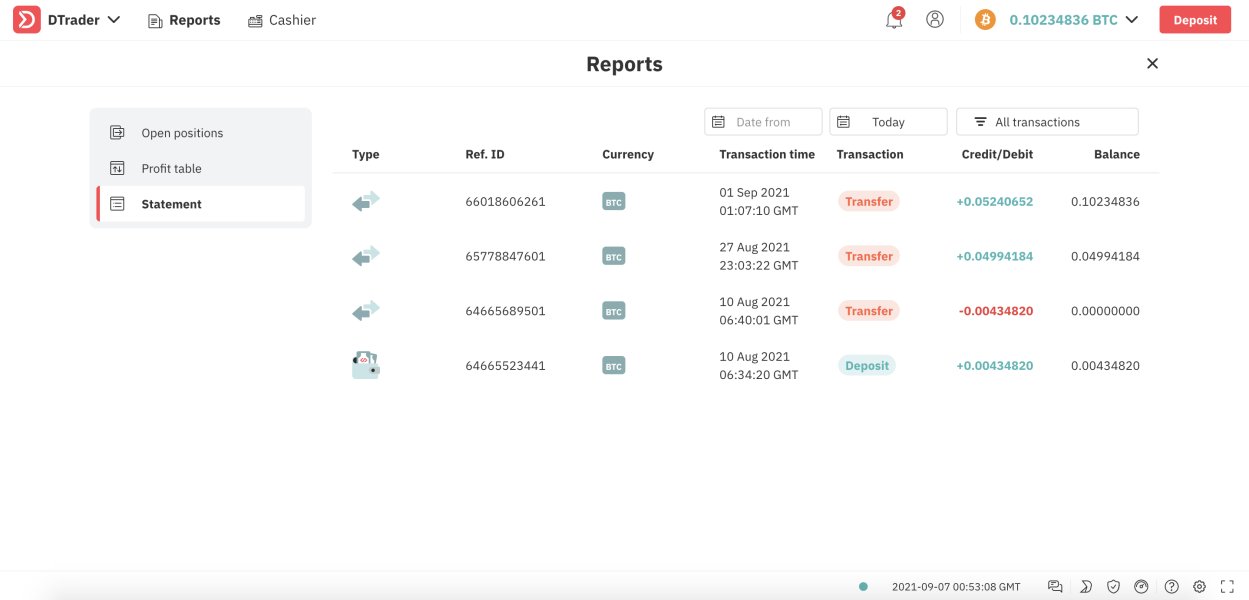The image size is (1249, 600).
Task: Open Cashier in top navigation
Action: 282,20
